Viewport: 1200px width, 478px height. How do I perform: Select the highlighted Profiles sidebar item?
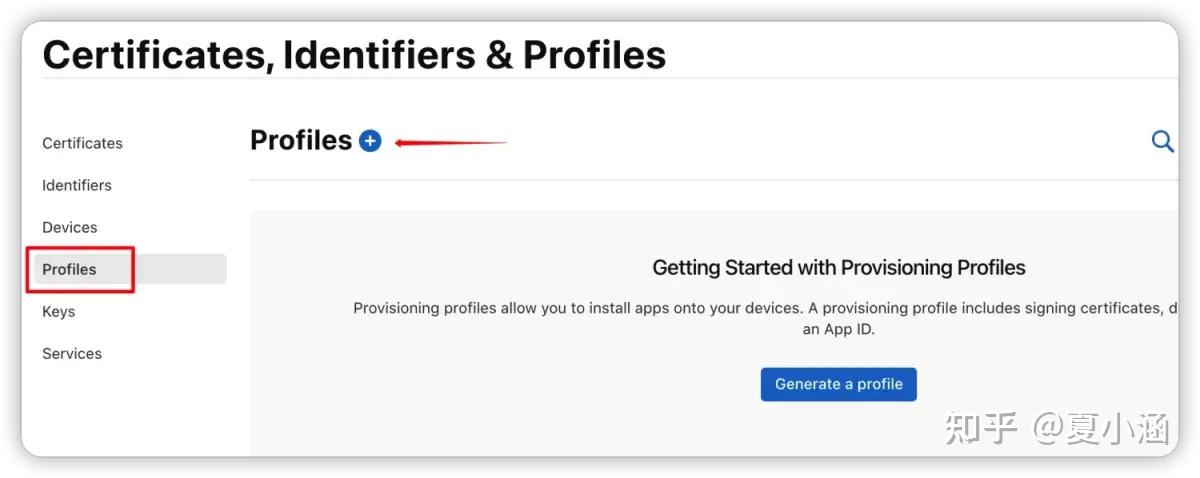tap(70, 269)
